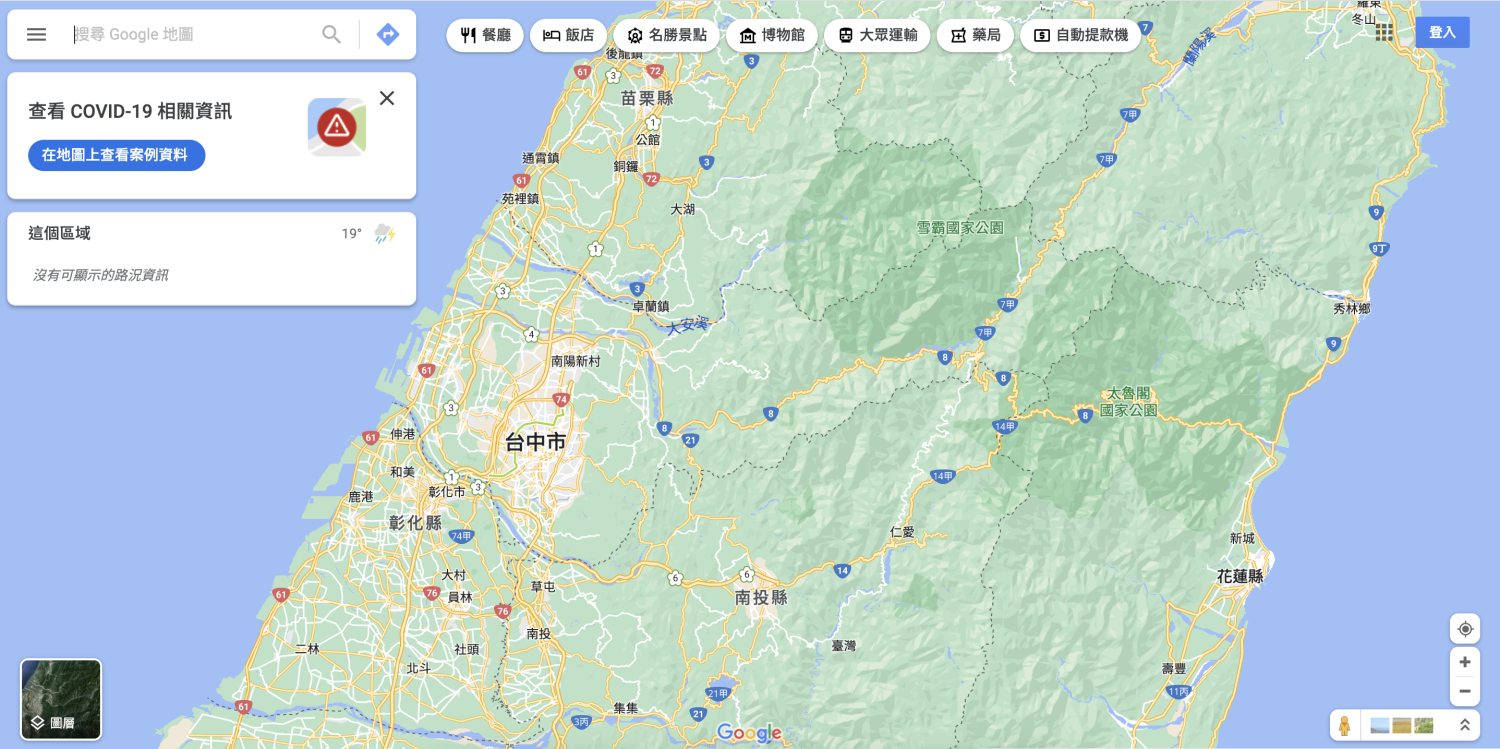Open directions with the blue arrow icon

click(x=388, y=34)
